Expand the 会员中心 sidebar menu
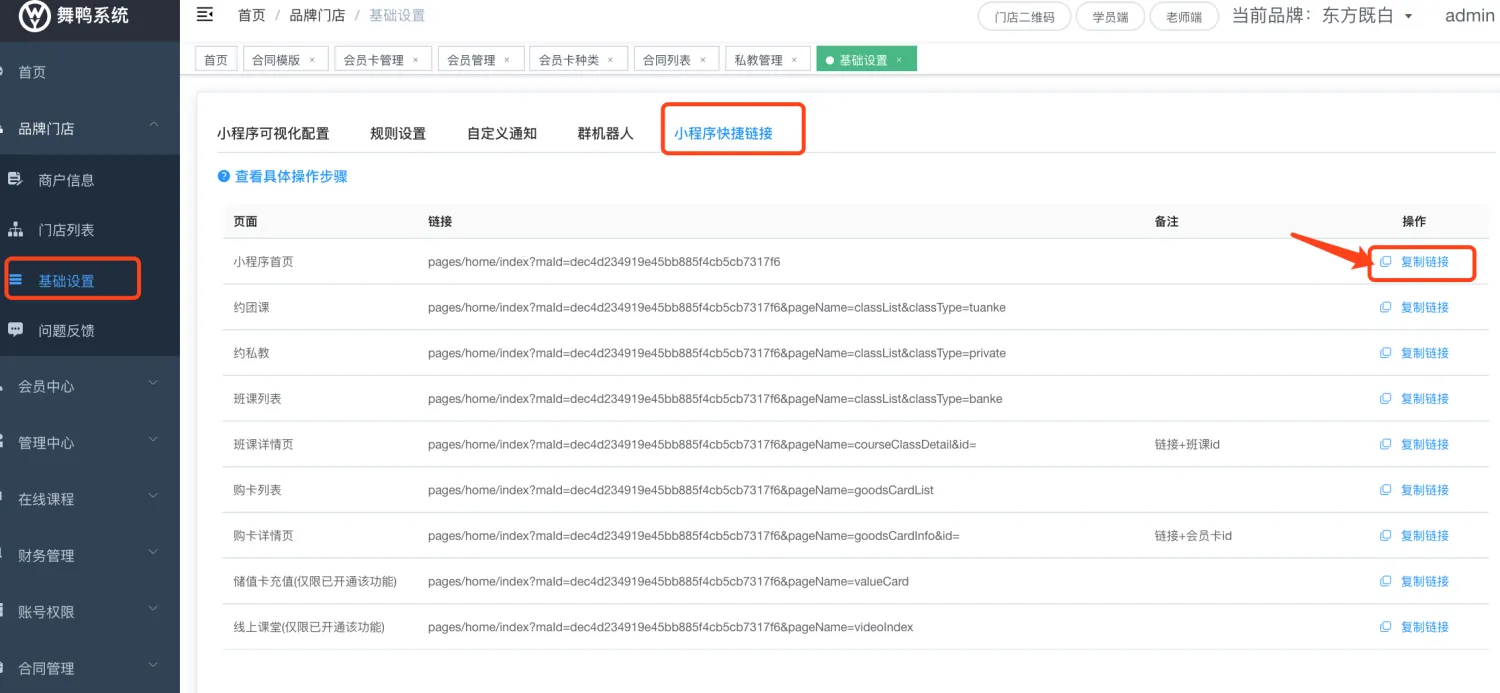Screen dimensions: 1500x693 click(153, 385)
